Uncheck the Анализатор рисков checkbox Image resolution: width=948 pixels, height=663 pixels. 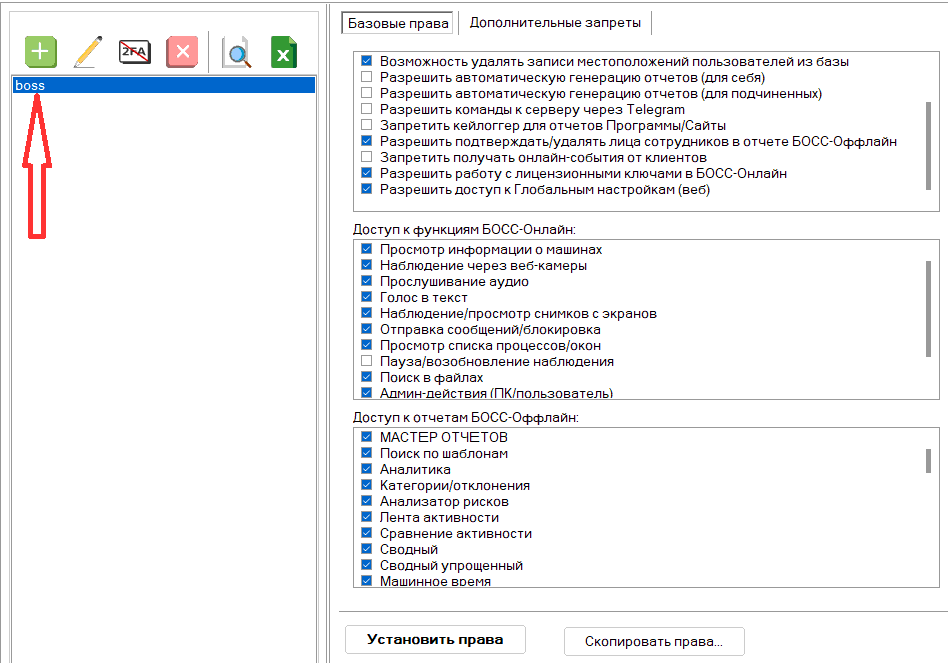point(366,502)
